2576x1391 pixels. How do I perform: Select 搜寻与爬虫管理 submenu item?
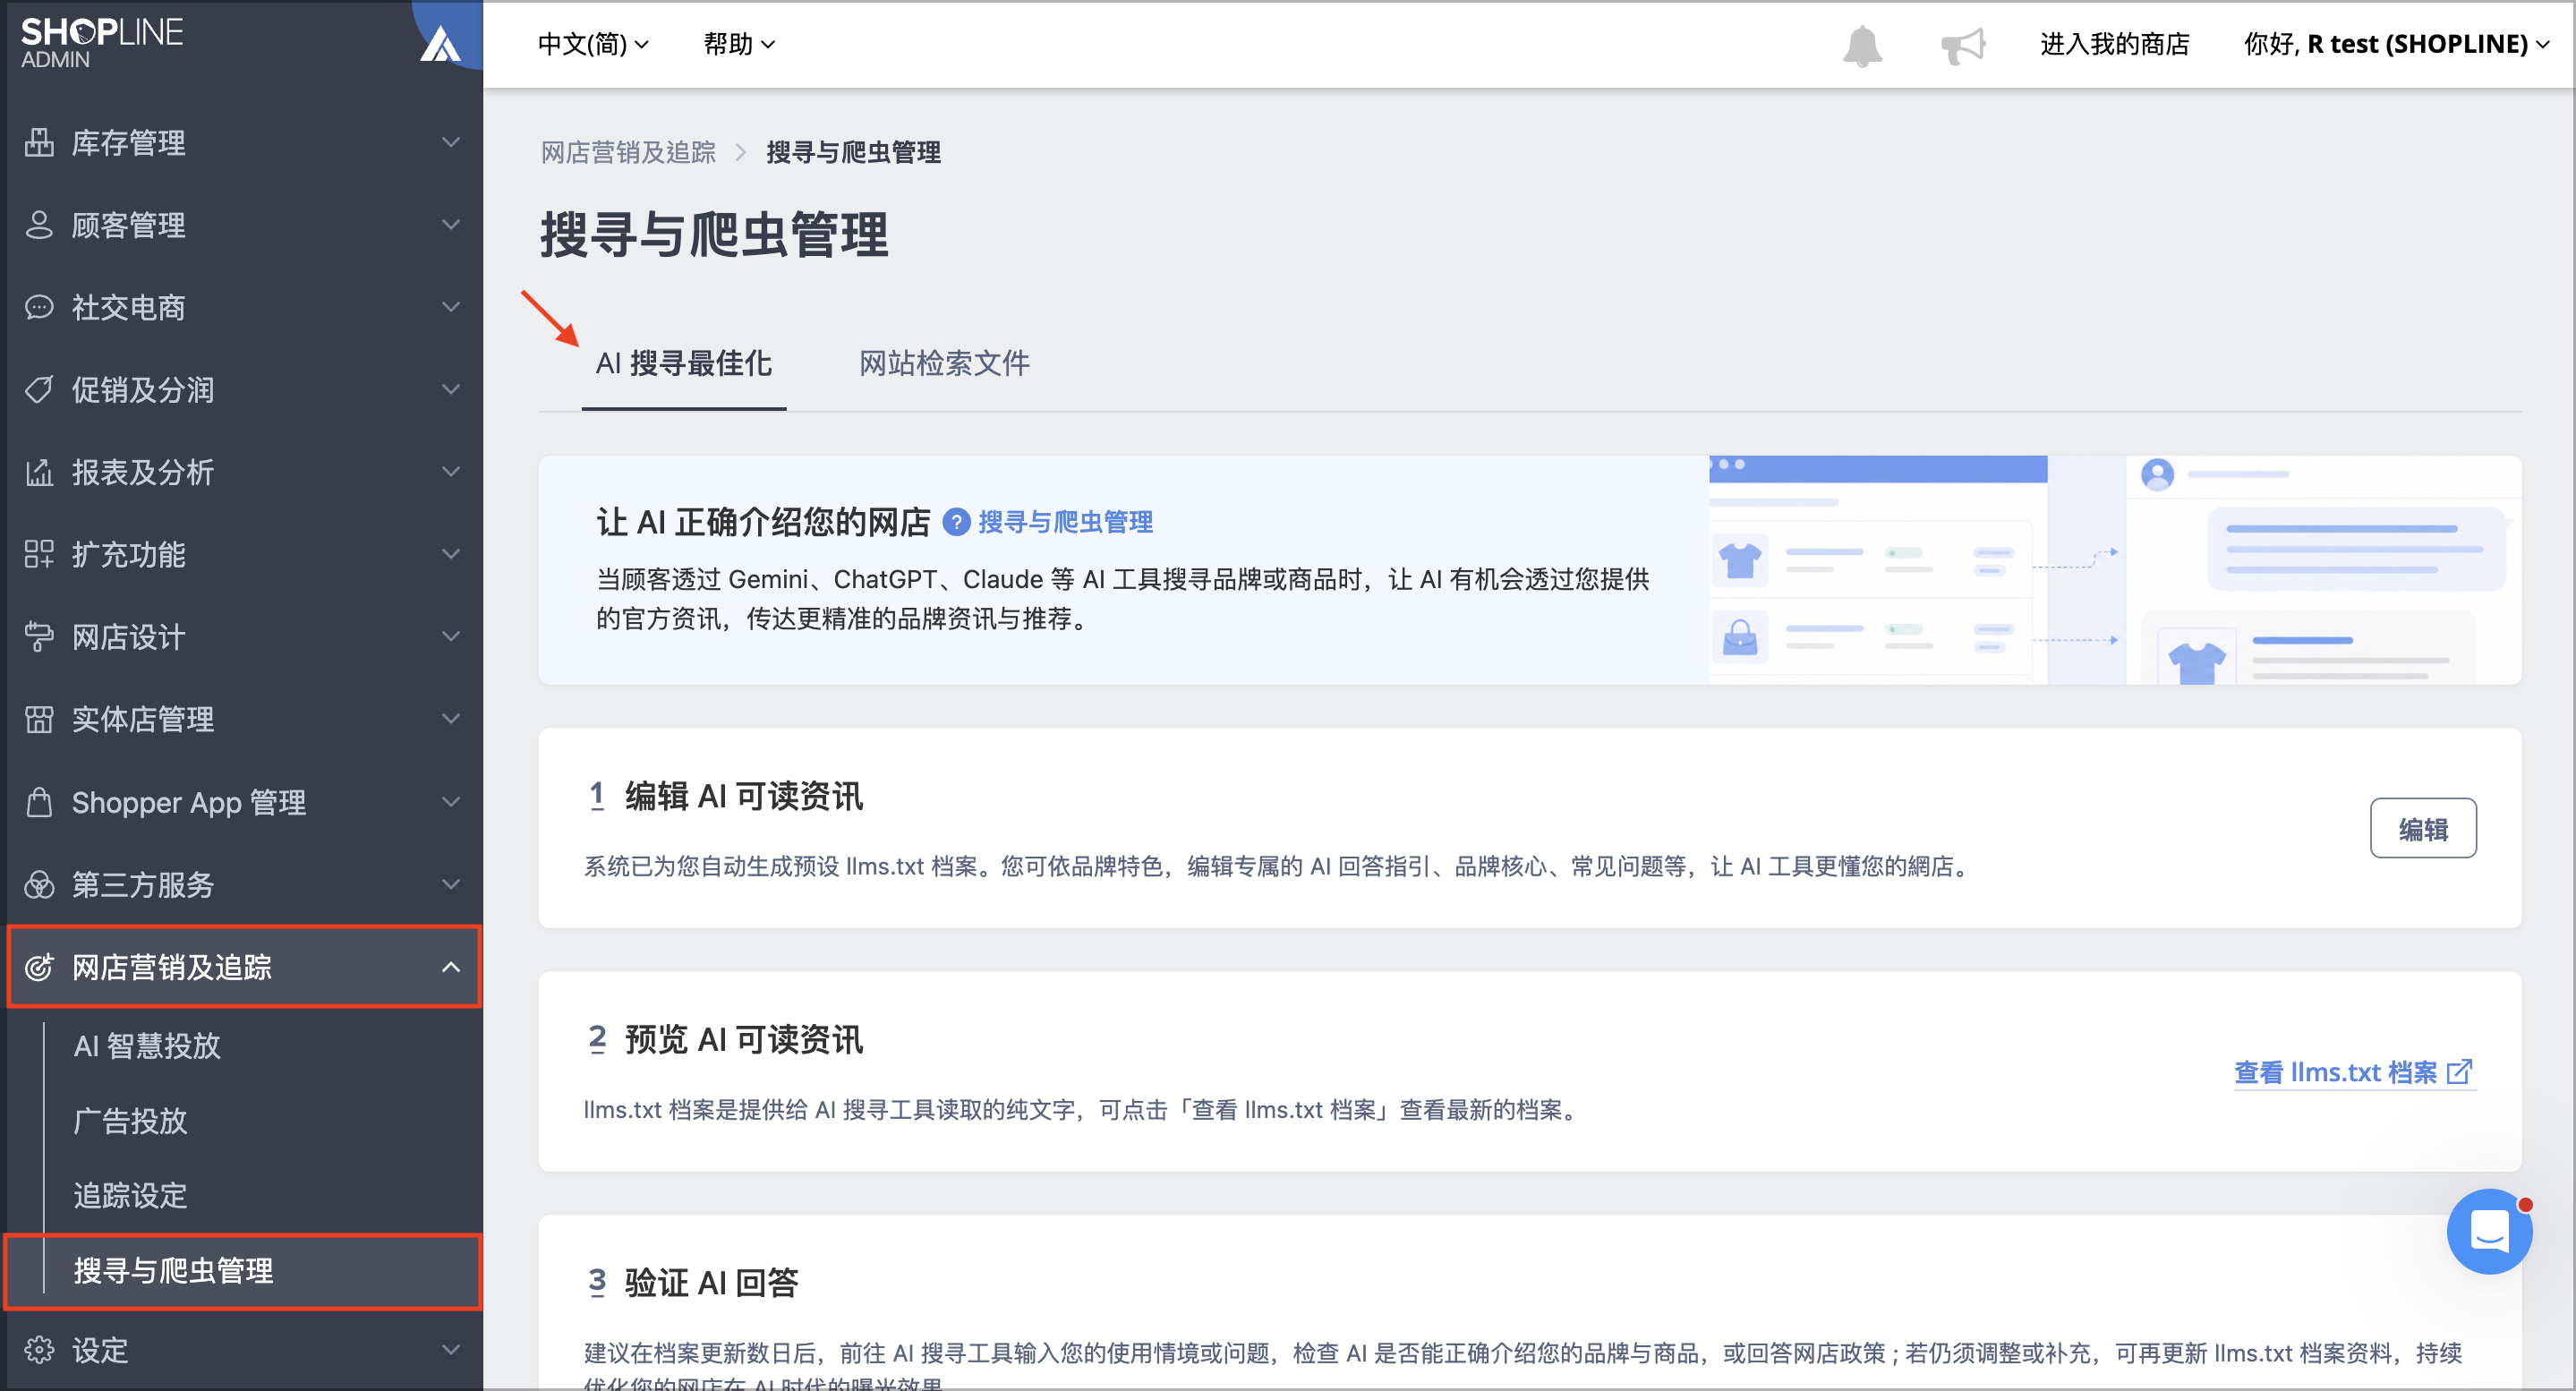pos(244,1271)
